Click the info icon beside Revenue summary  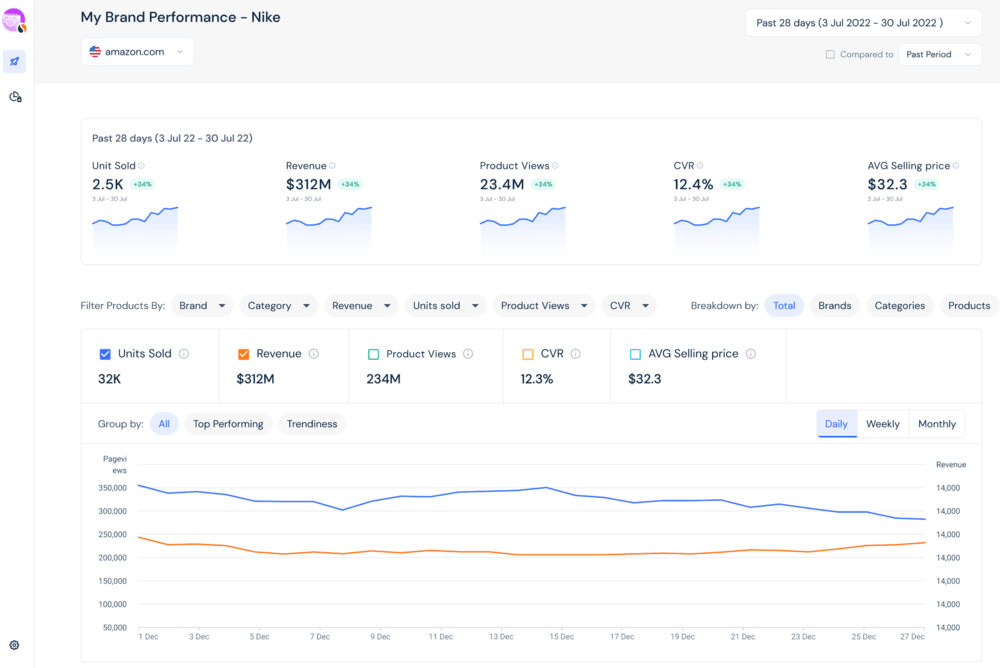pos(332,166)
